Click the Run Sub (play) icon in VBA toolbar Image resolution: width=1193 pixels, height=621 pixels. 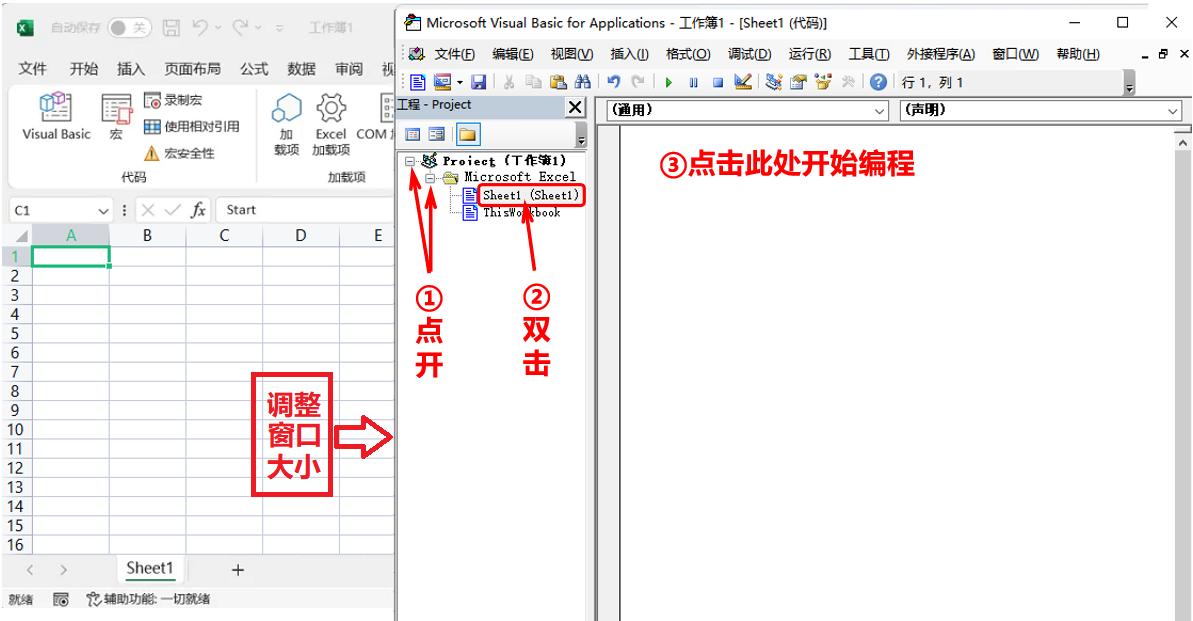coord(668,83)
